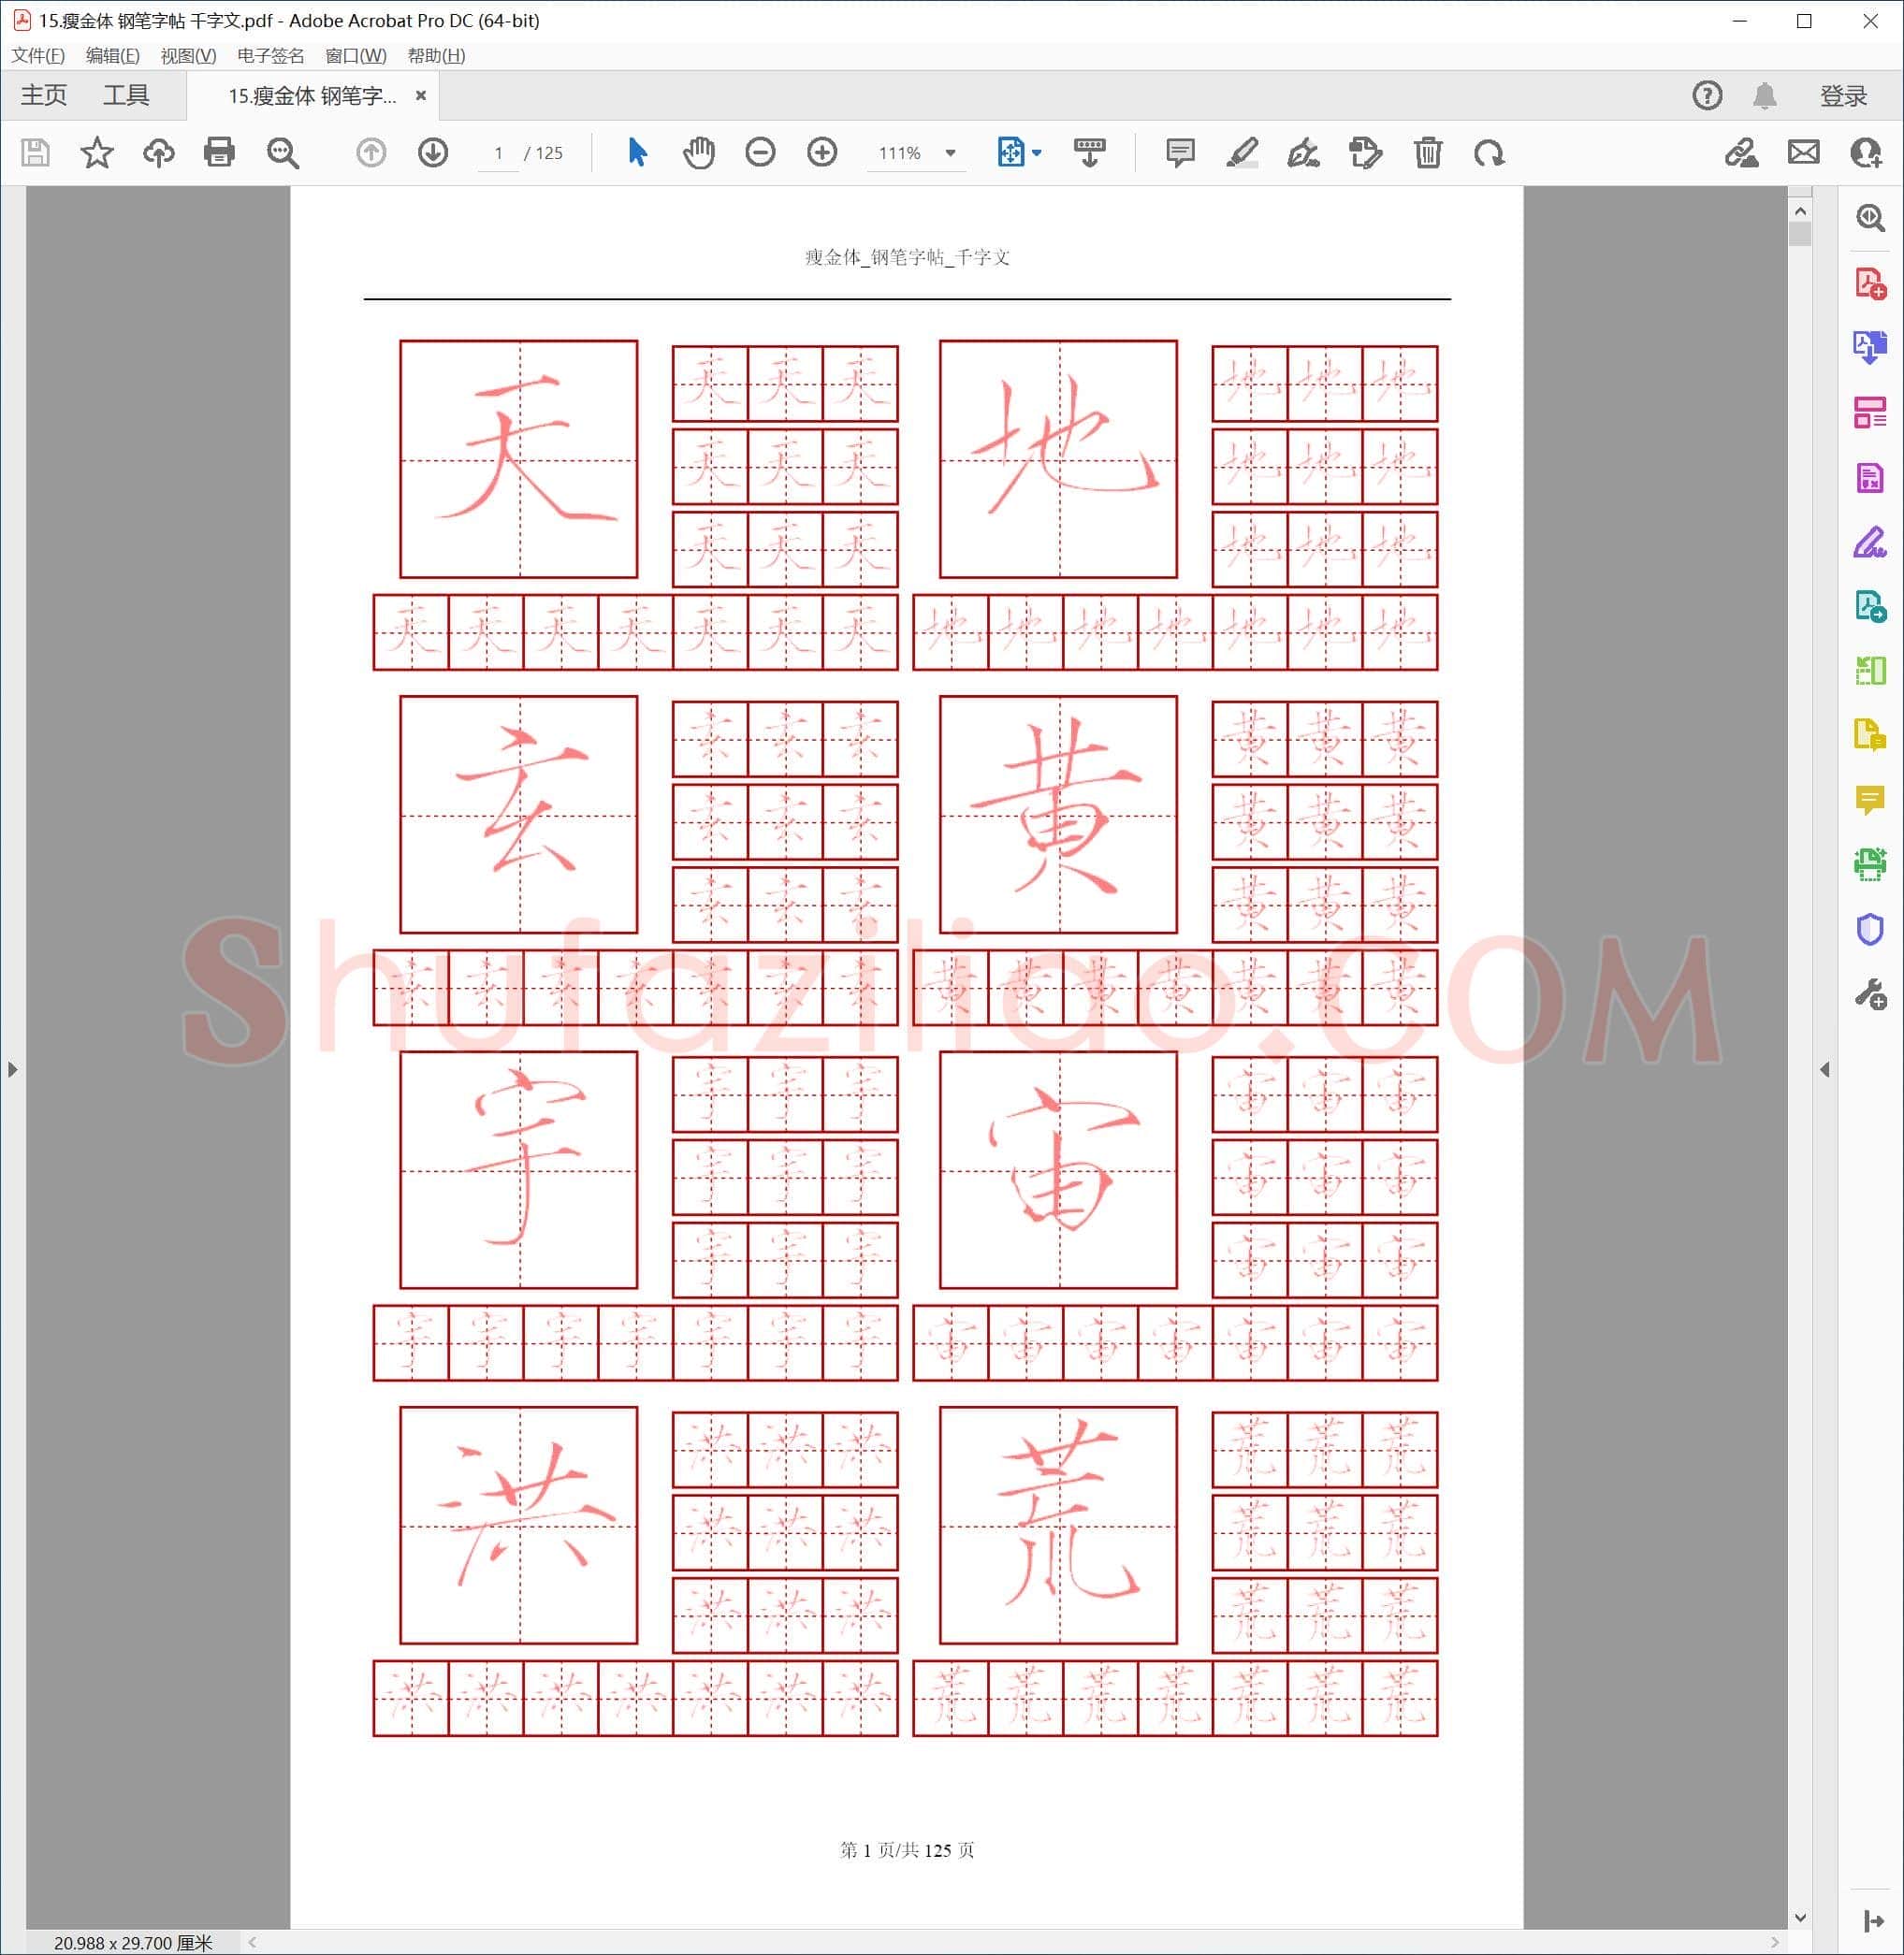Open Scan & OCR printer sidebar tool
Image resolution: width=1904 pixels, height=1955 pixels.
pos(1870,864)
